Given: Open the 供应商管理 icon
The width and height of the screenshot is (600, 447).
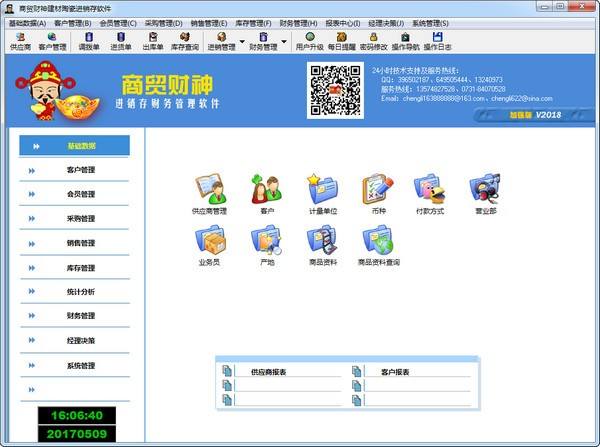Looking at the screenshot, I should point(209,188).
